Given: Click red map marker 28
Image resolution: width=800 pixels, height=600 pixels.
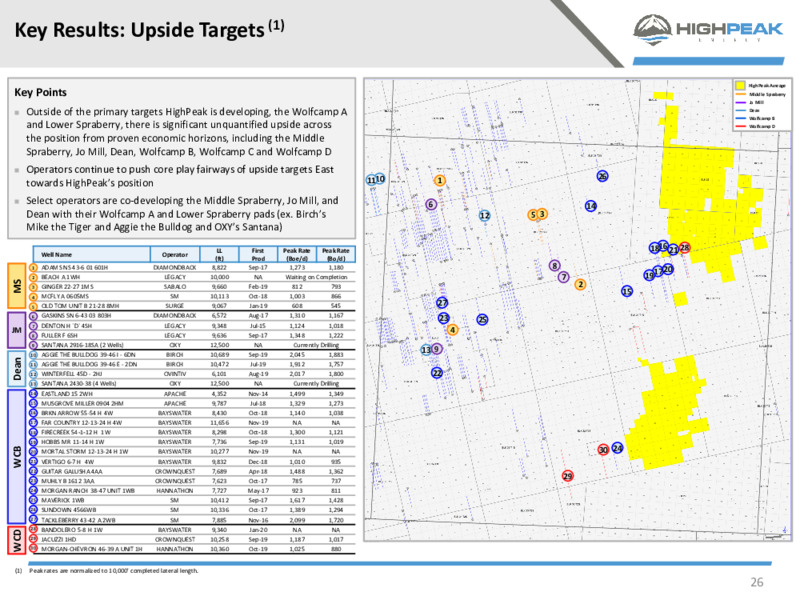Looking at the screenshot, I should click(x=685, y=248).
